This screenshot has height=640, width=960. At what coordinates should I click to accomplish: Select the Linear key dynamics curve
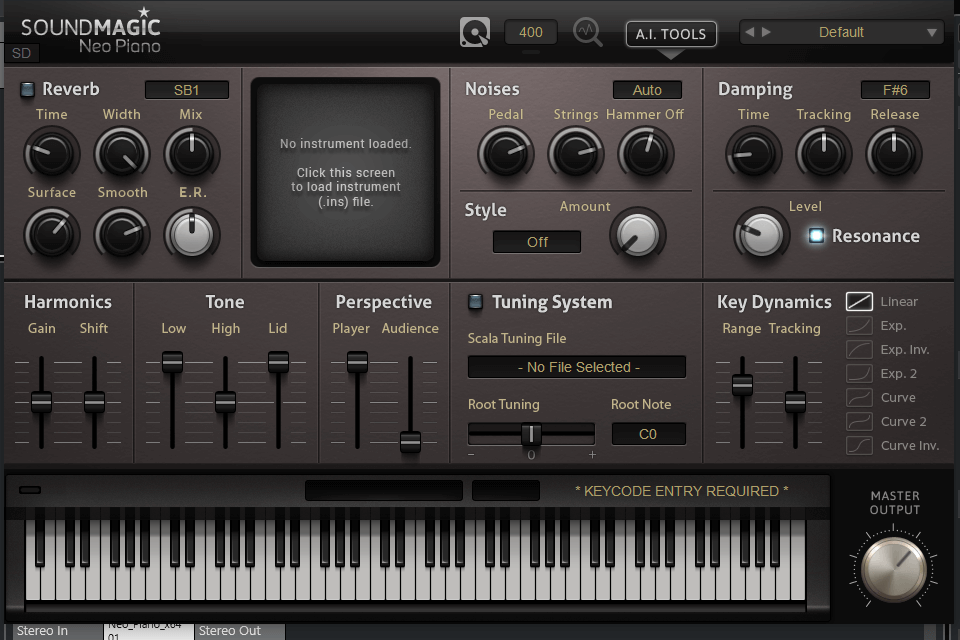point(859,301)
